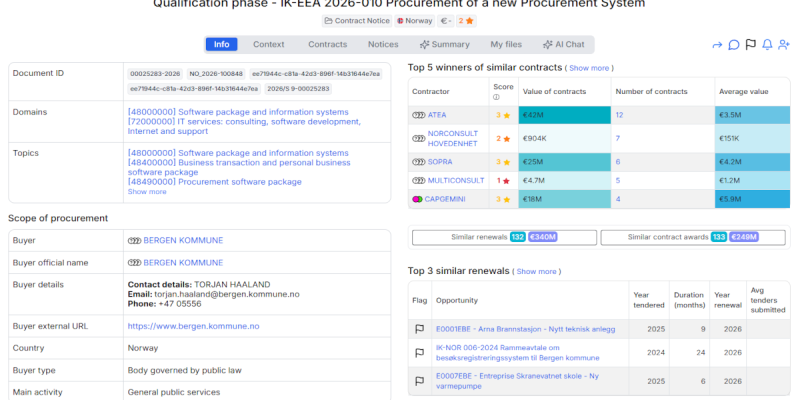The image size is (800, 400).
Task: Open the MULTICONSULT contractor link
Action: click(x=456, y=181)
